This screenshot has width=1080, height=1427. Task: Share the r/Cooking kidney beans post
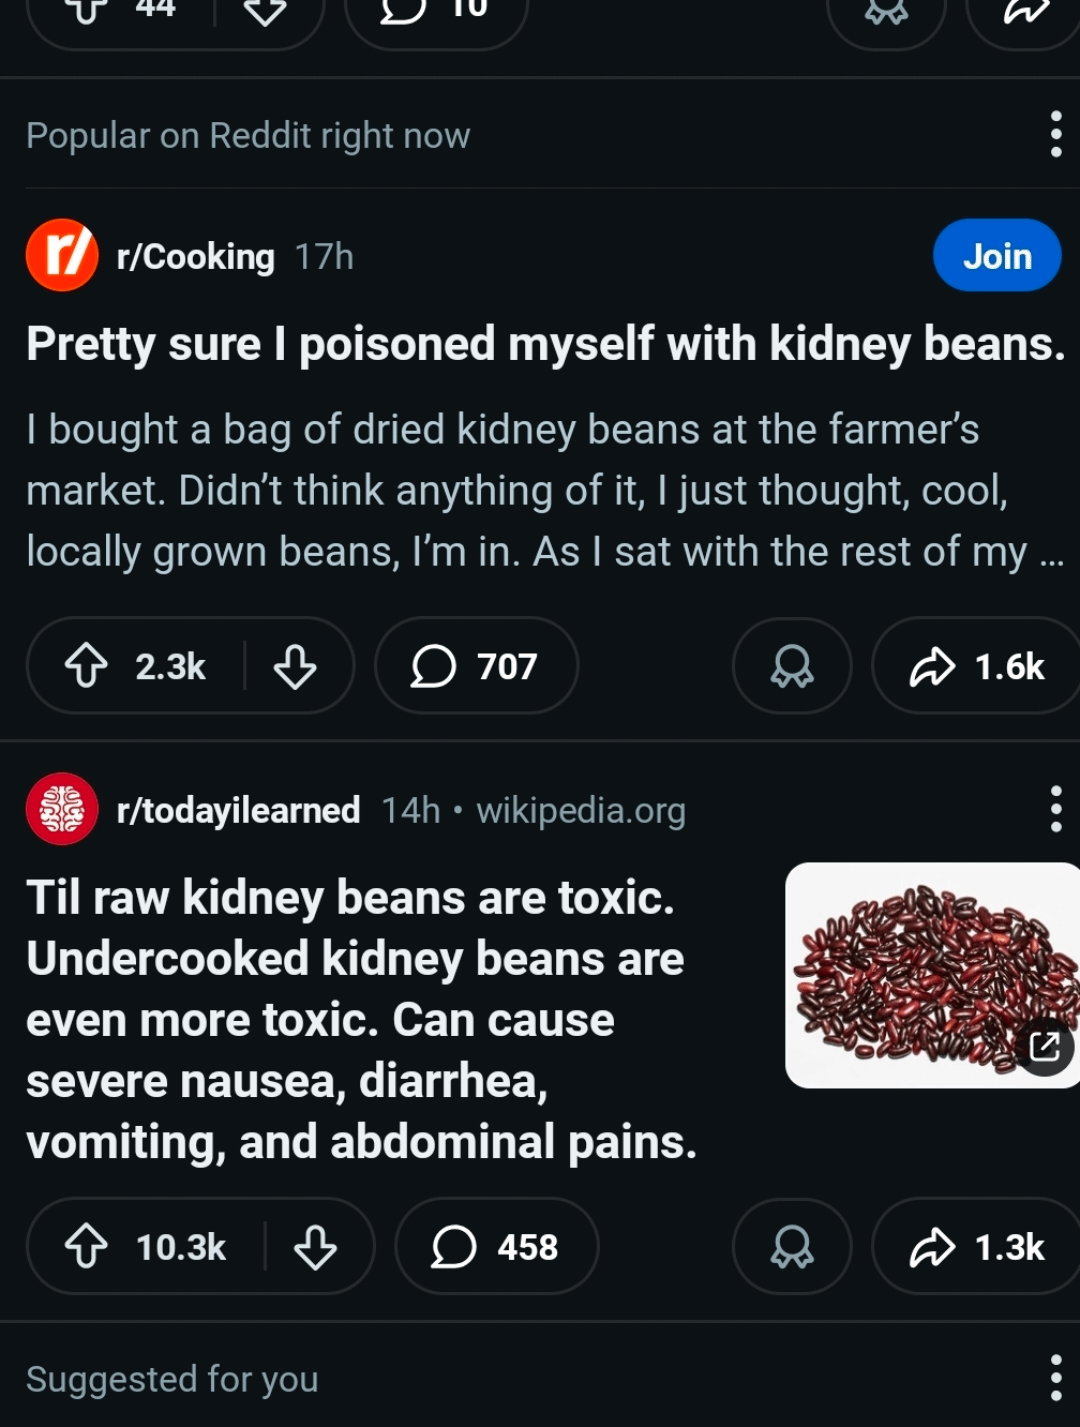click(976, 666)
